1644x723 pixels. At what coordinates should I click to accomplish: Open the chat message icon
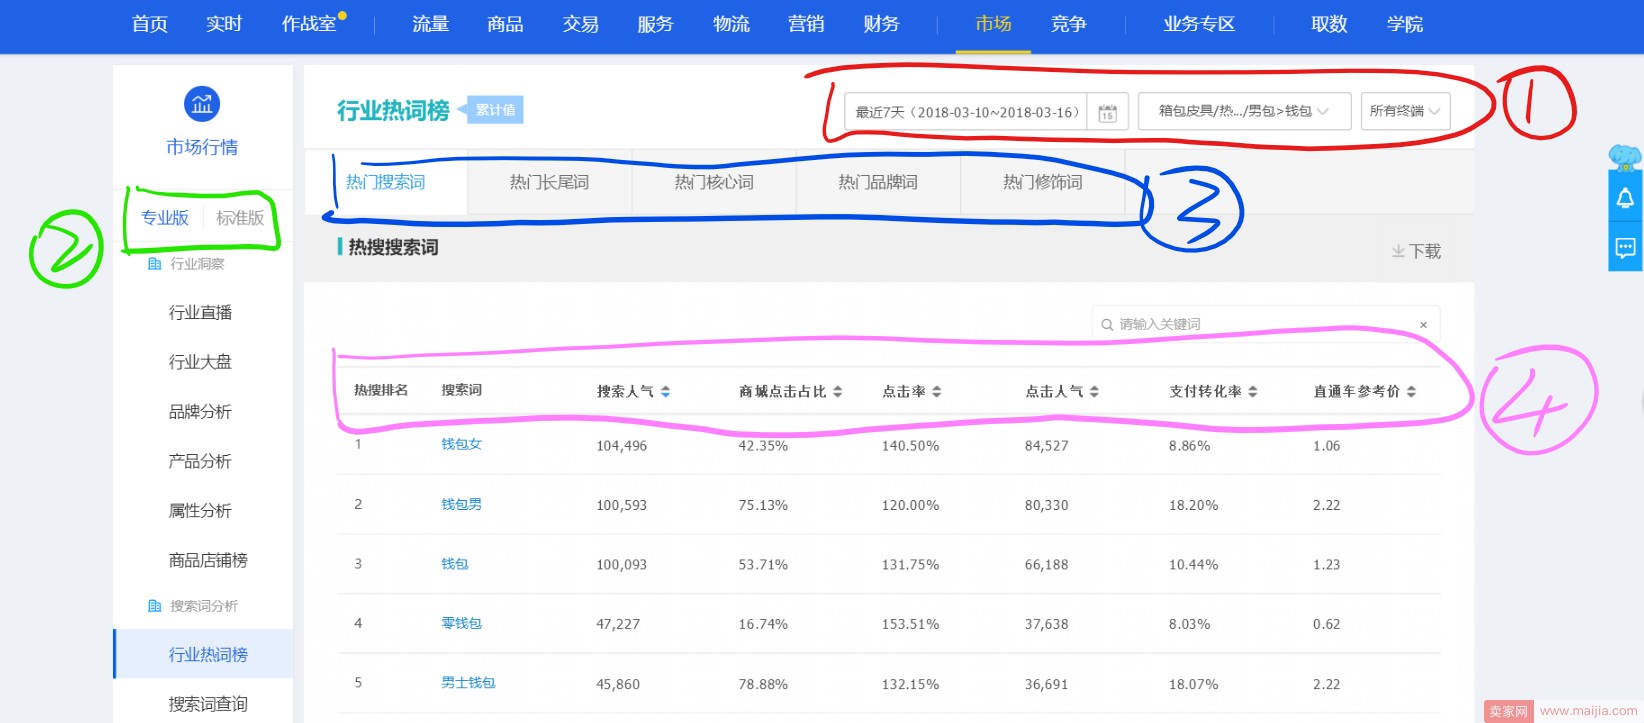(1625, 248)
